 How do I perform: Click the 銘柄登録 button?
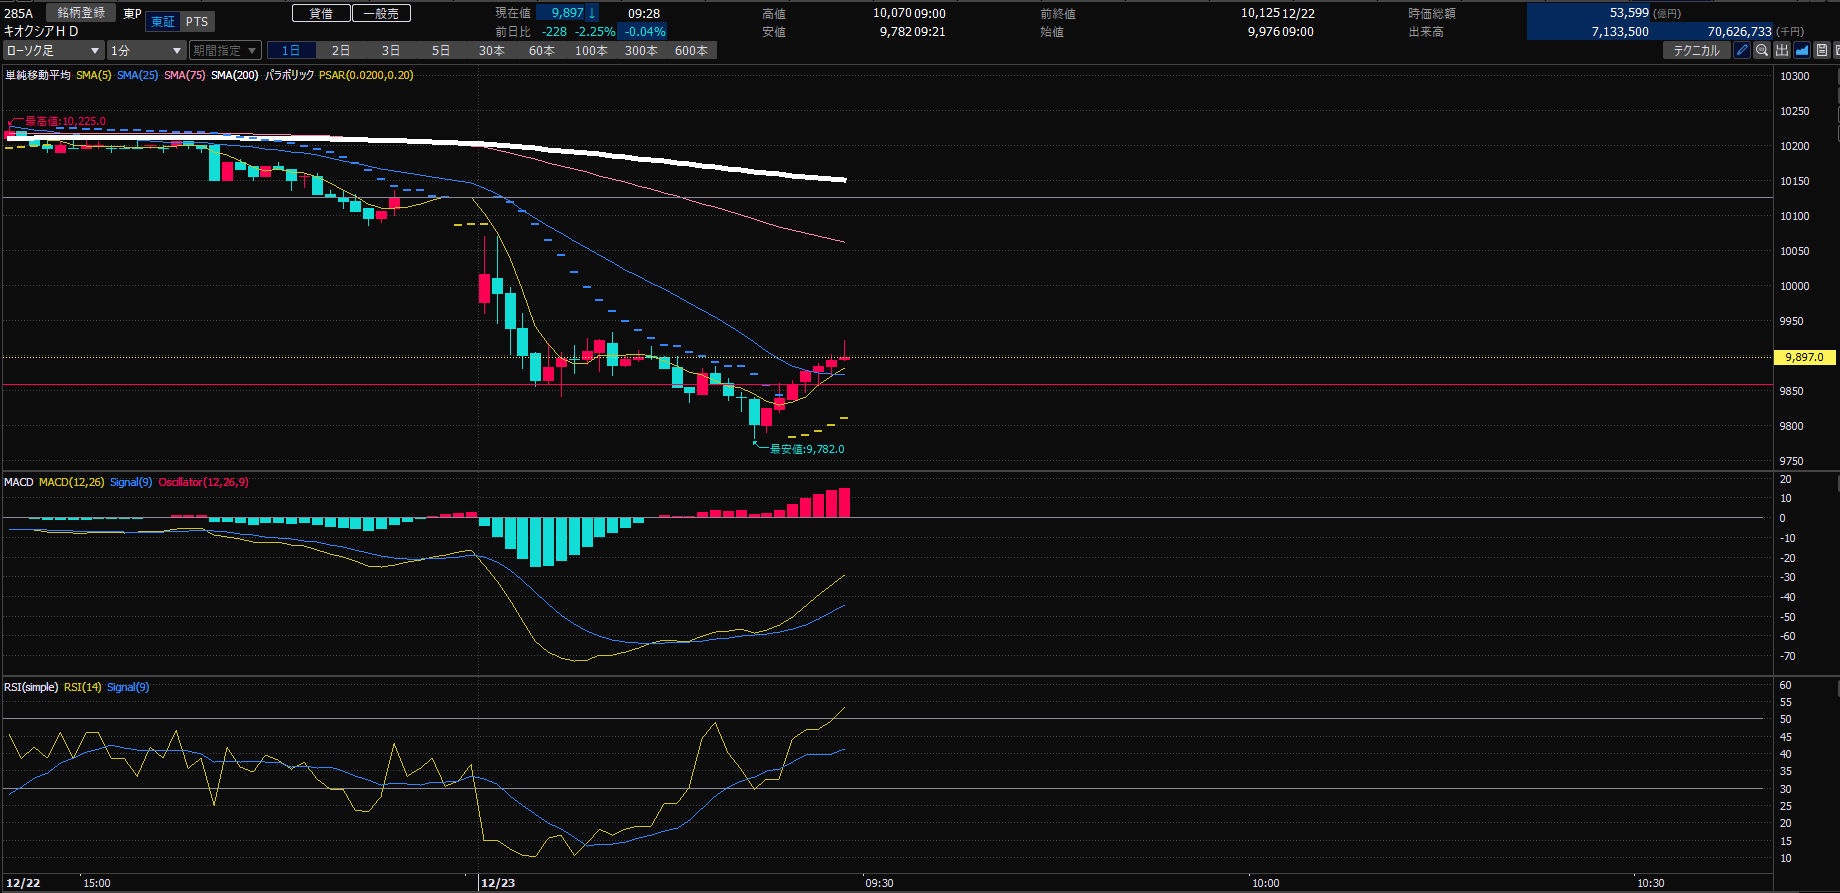click(81, 13)
